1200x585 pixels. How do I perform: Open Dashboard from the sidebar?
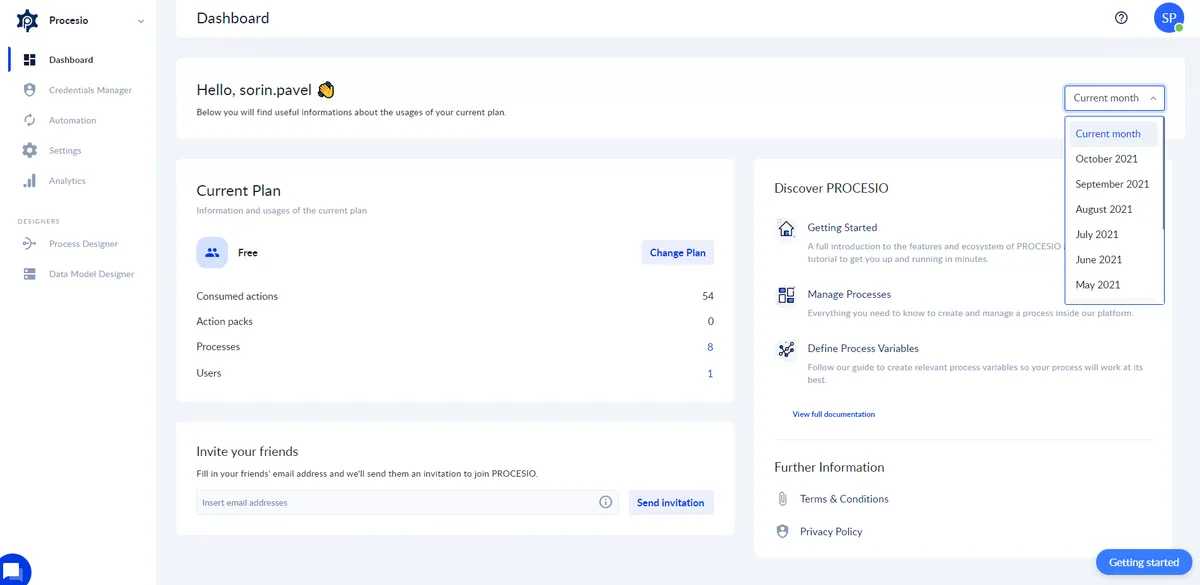[71, 60]
